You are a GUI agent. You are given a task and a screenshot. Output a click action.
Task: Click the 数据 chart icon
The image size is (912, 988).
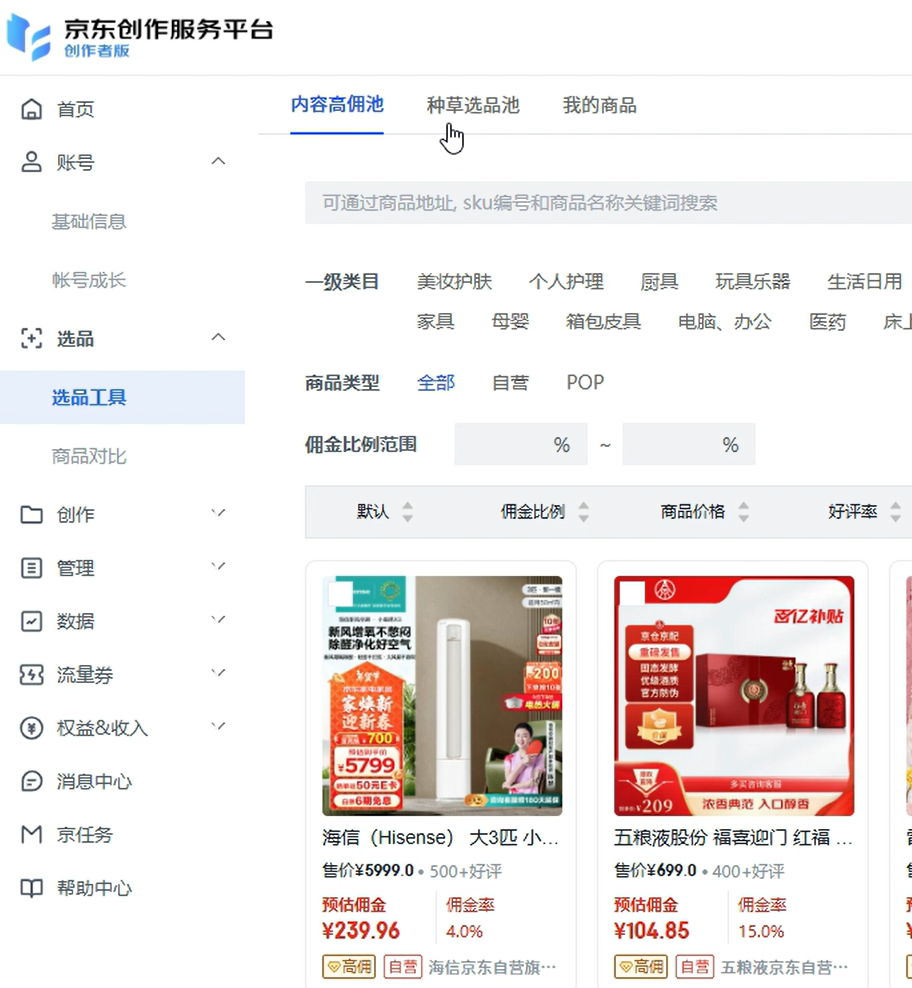click(32, 621)
